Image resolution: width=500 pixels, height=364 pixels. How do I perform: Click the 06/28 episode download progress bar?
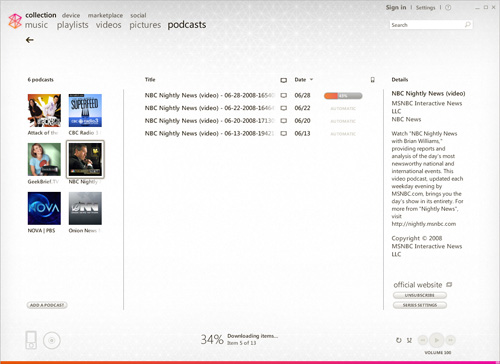343,96
